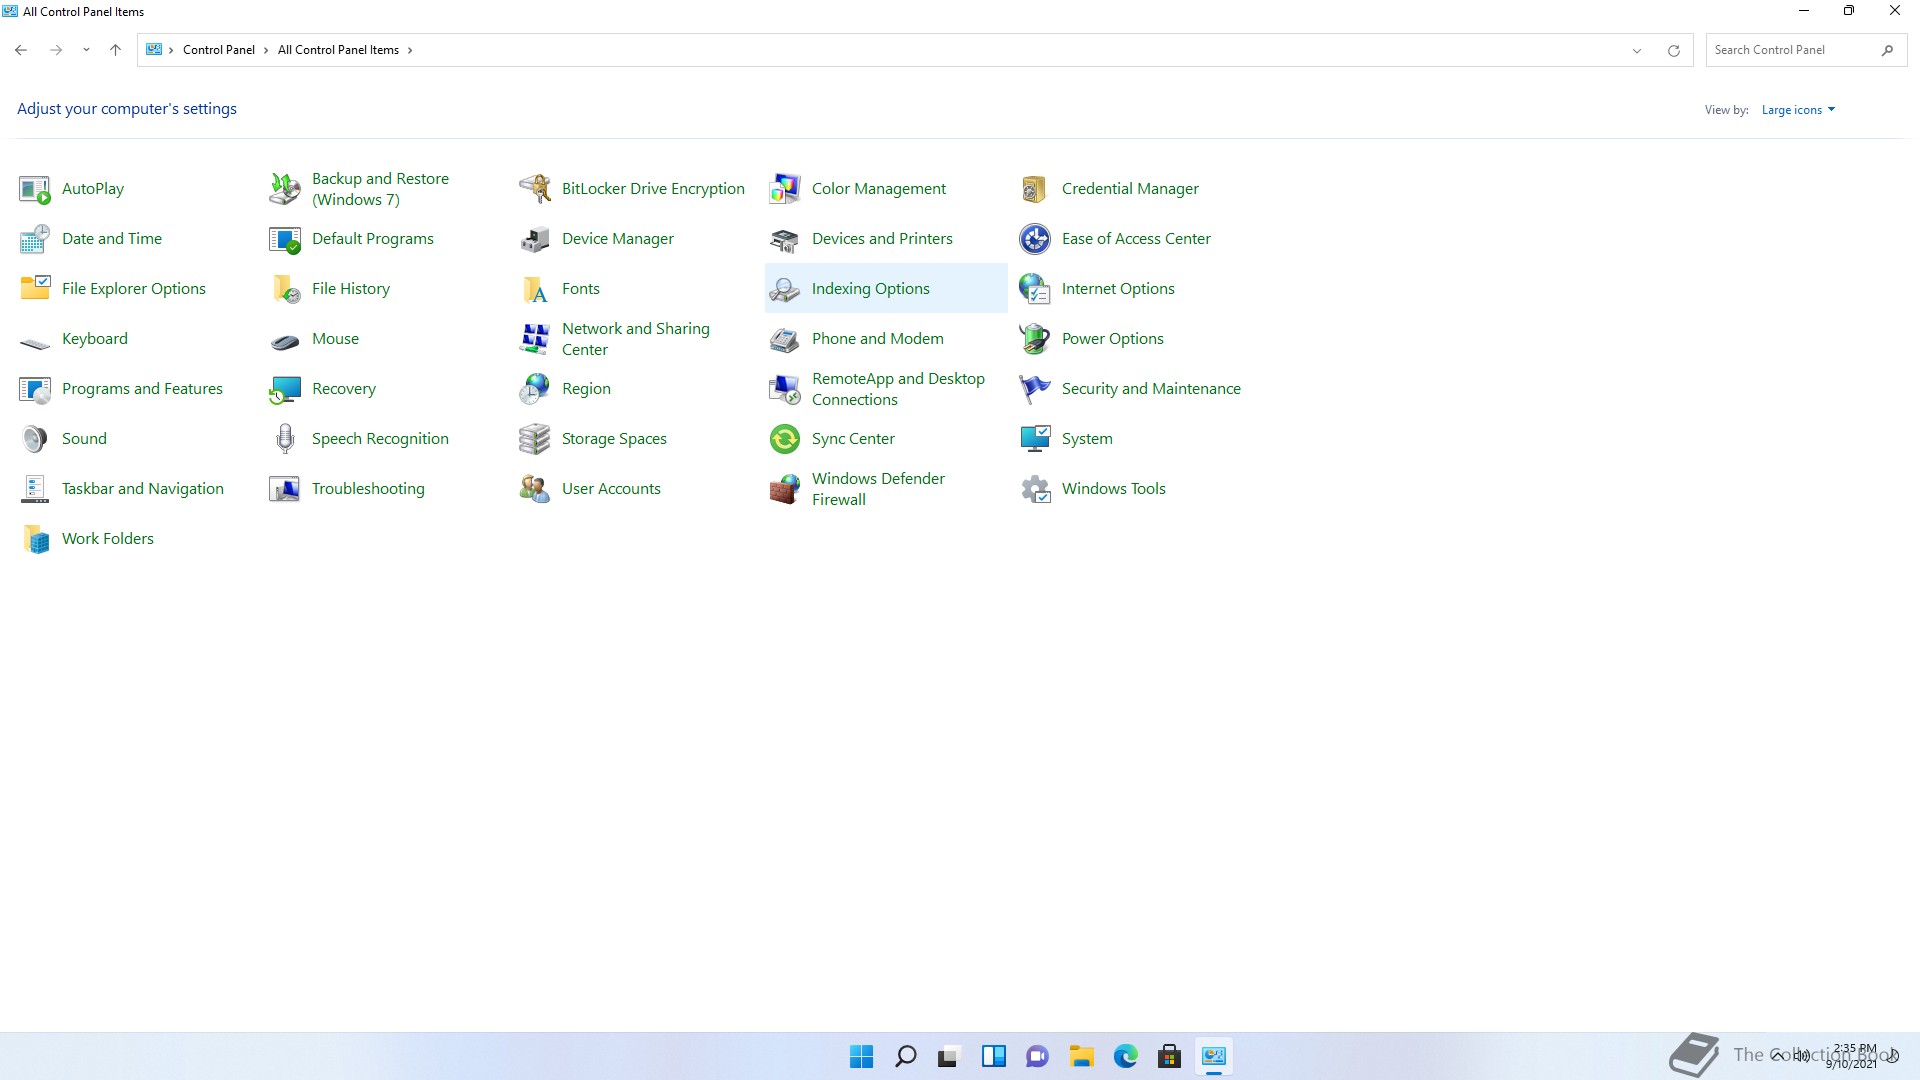Refresh the Control Panel view
Image resolution: width=1920 pixels, height=1080 pixels.
(1674, 50)
